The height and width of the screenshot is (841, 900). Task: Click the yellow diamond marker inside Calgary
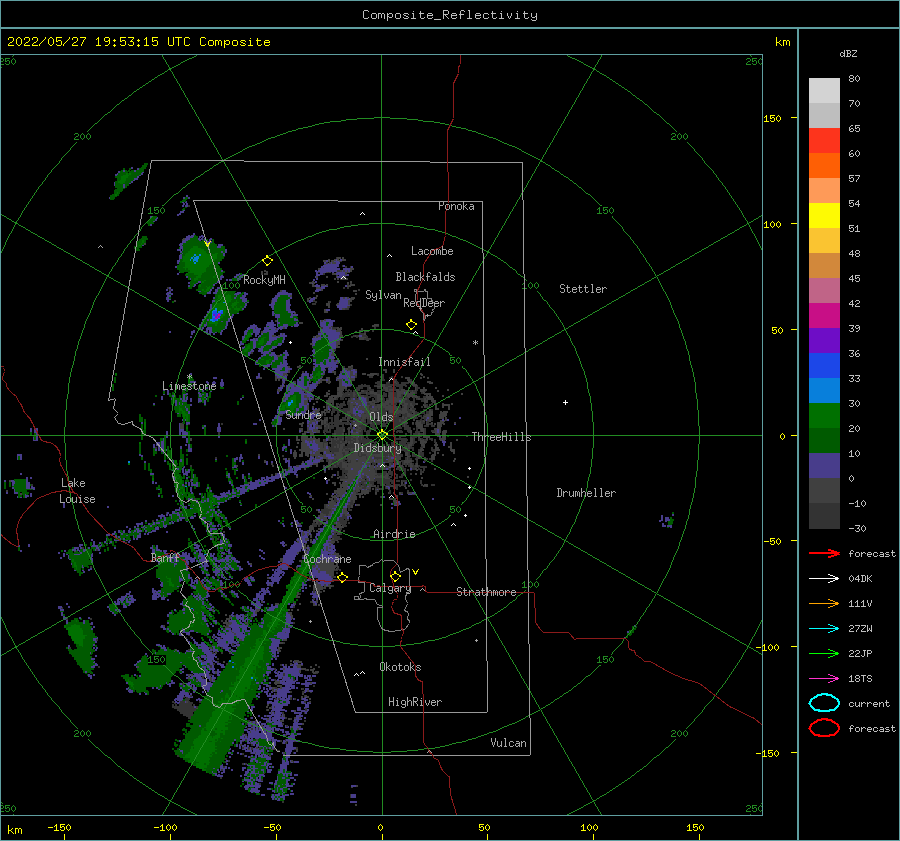[395, 576]
